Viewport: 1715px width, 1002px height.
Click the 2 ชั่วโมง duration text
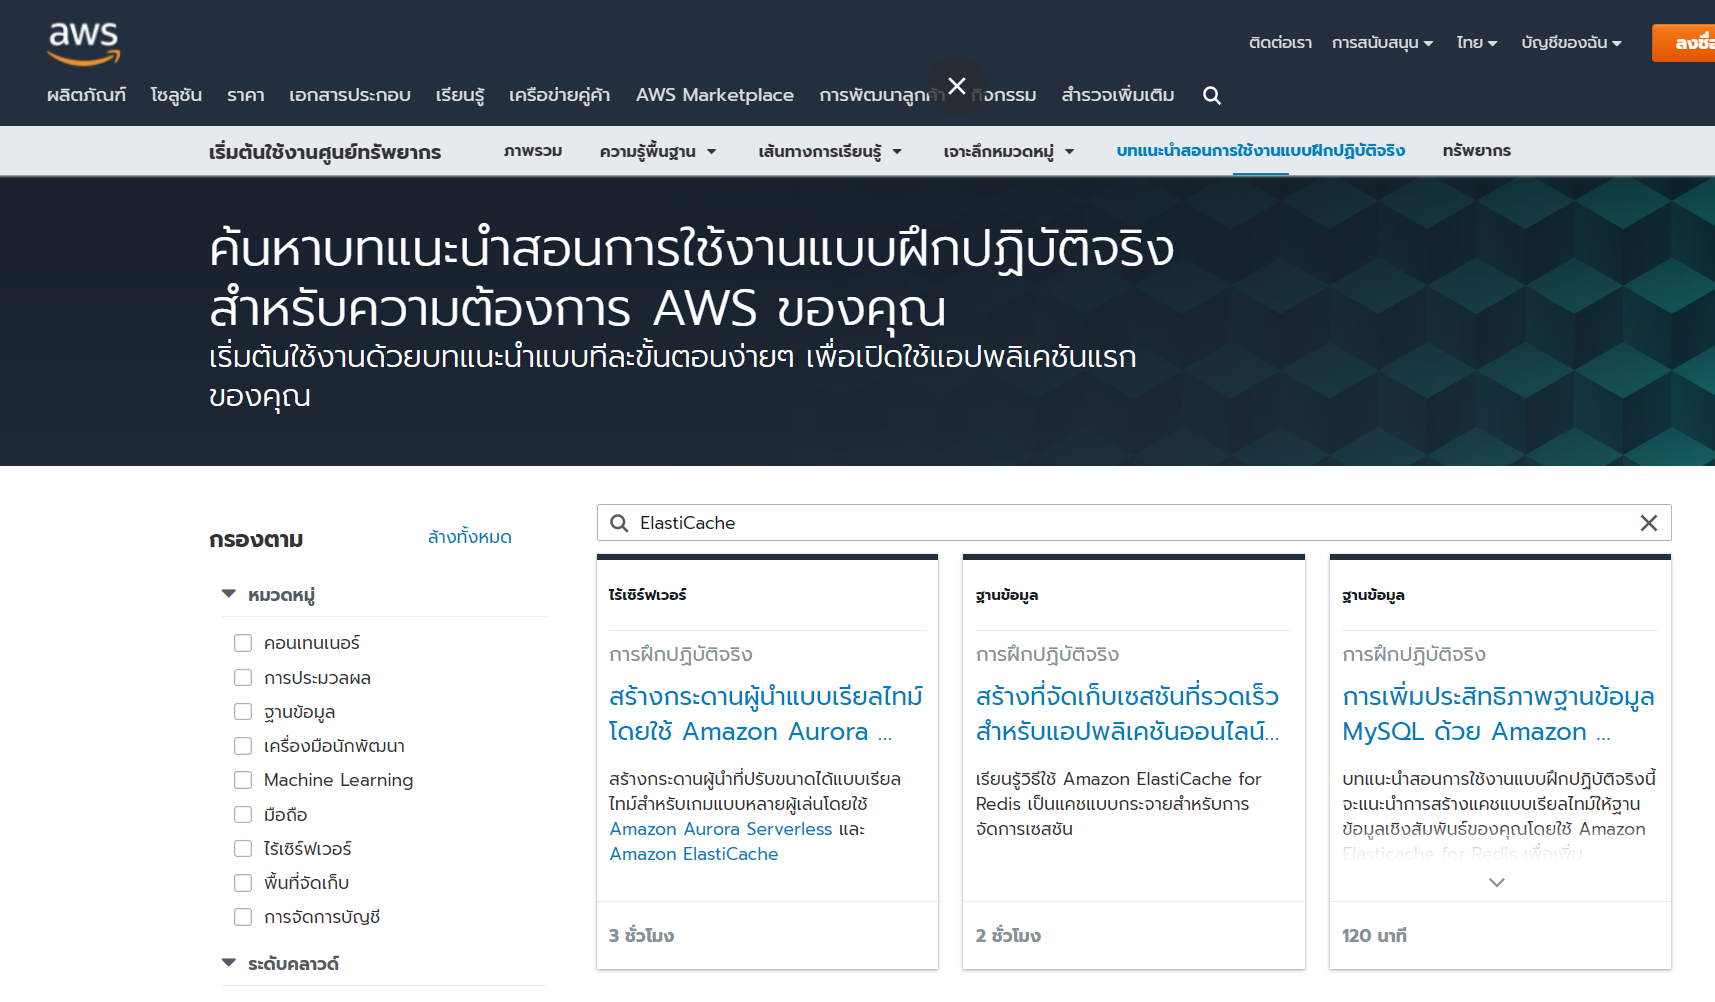(1008, 936)
